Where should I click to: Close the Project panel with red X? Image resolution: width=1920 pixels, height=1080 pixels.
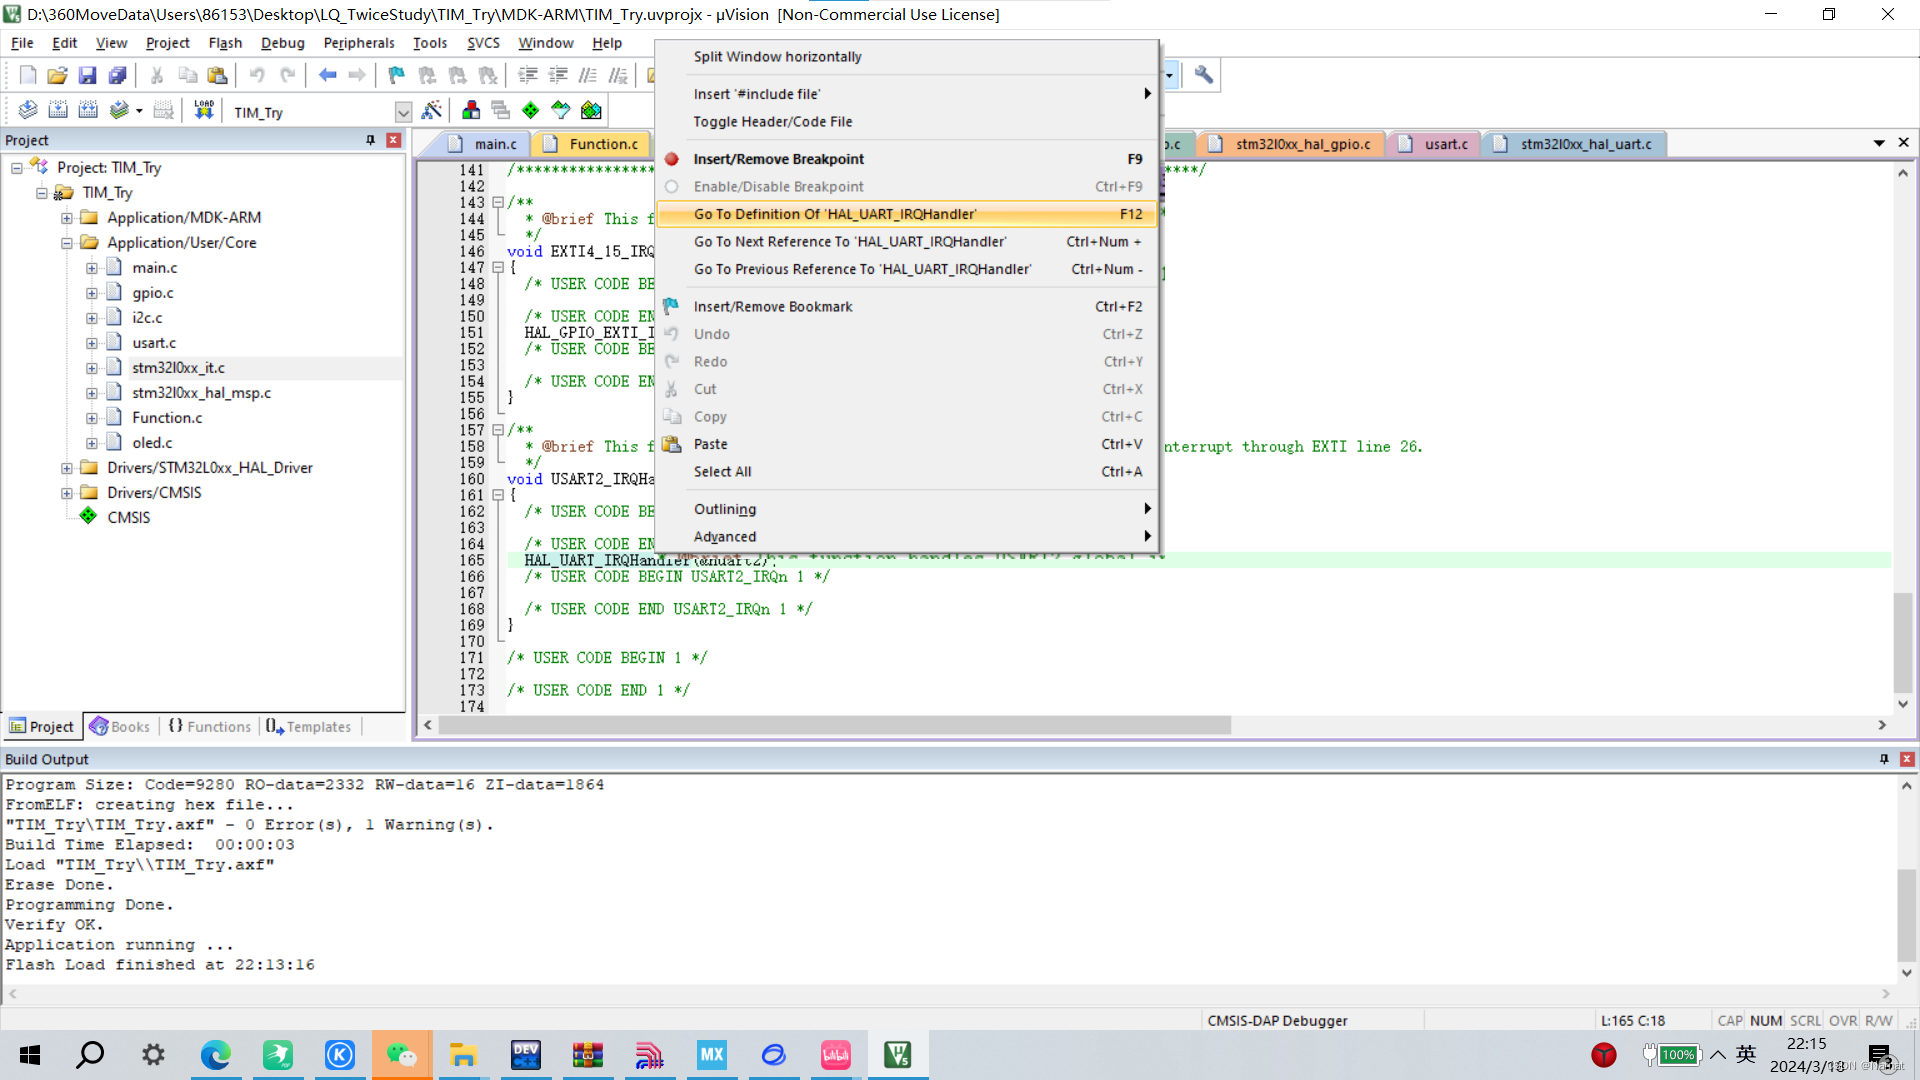[394, 141]
